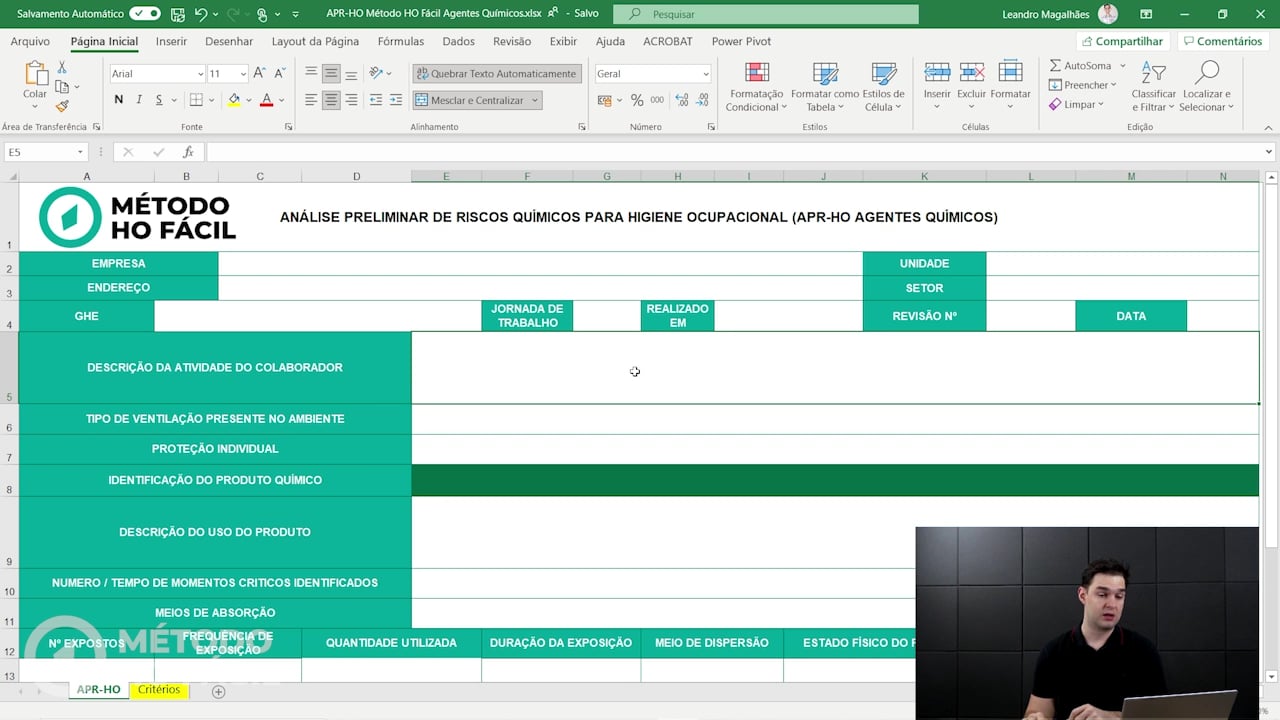Expand the Name Box dropdown arrow
This screenshot has height=720, width=1280.
click(x=80, y=152)
